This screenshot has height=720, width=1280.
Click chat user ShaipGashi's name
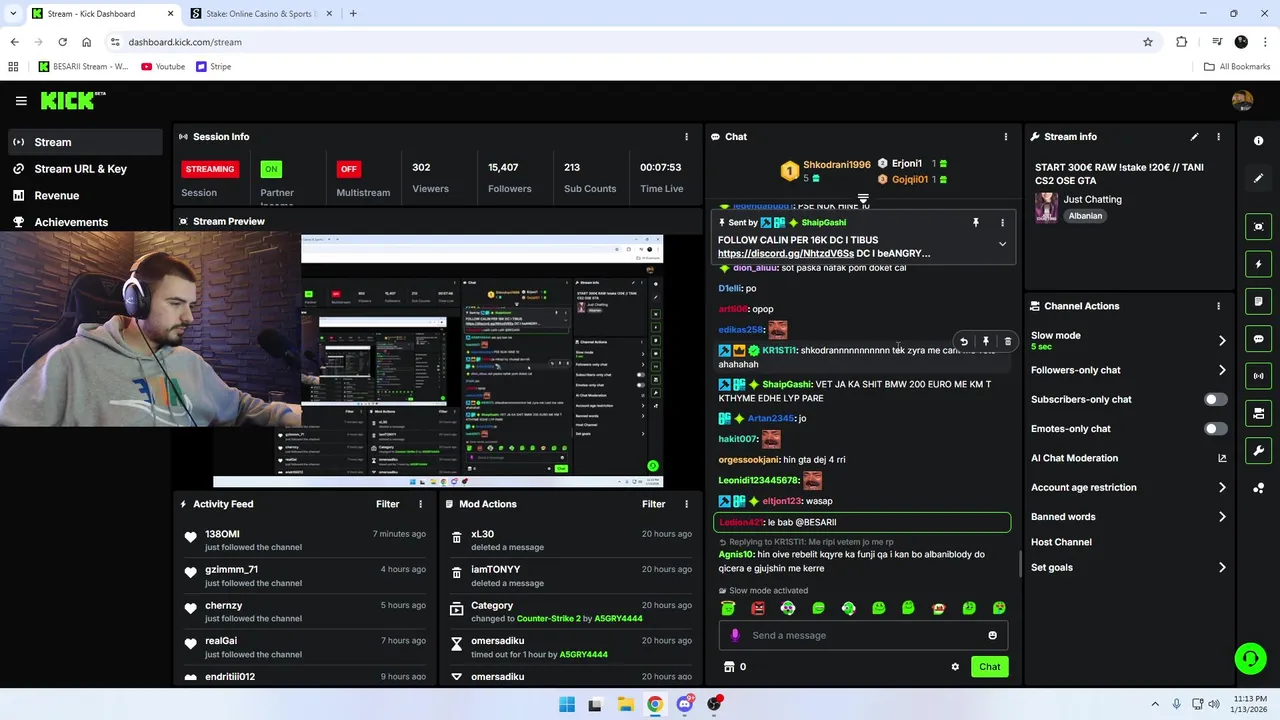[x=787, y=384]
